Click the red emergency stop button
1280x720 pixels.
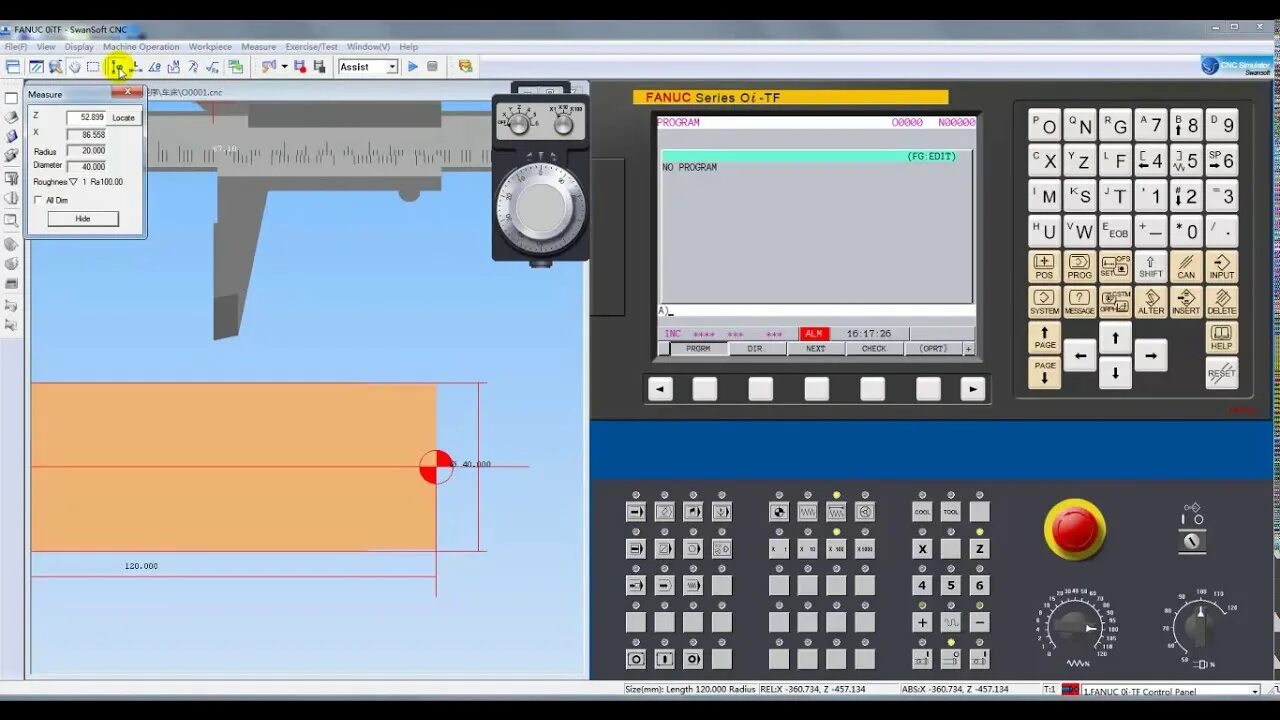click(1075, 529)
